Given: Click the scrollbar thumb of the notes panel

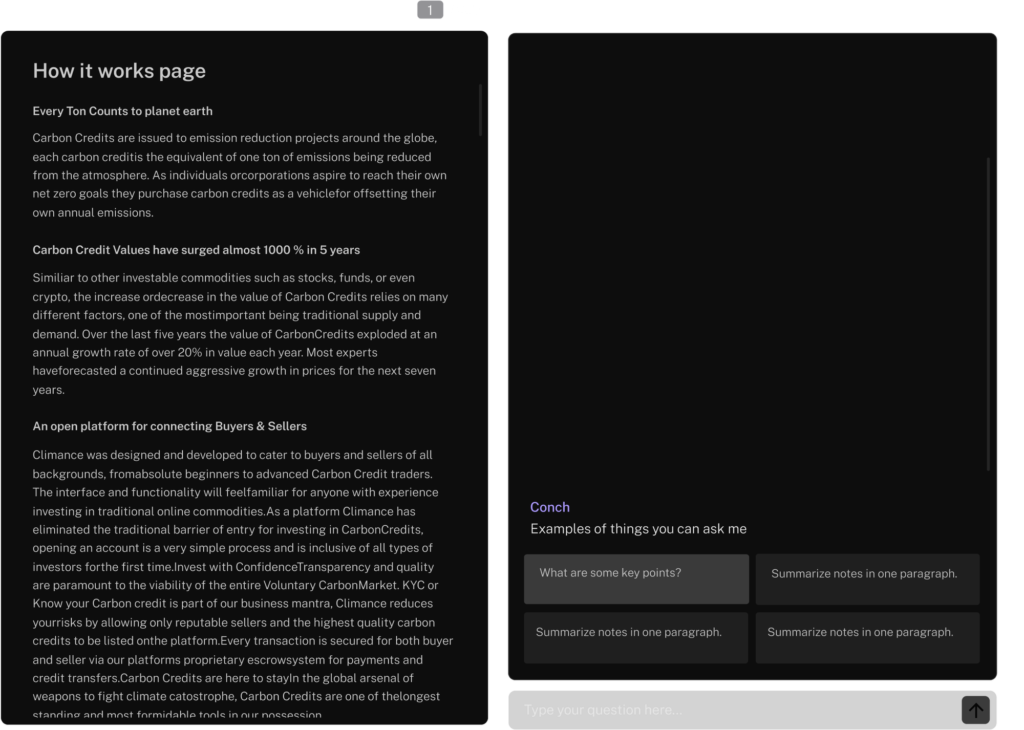Looking at the screenshot, I should coord(480,110).
